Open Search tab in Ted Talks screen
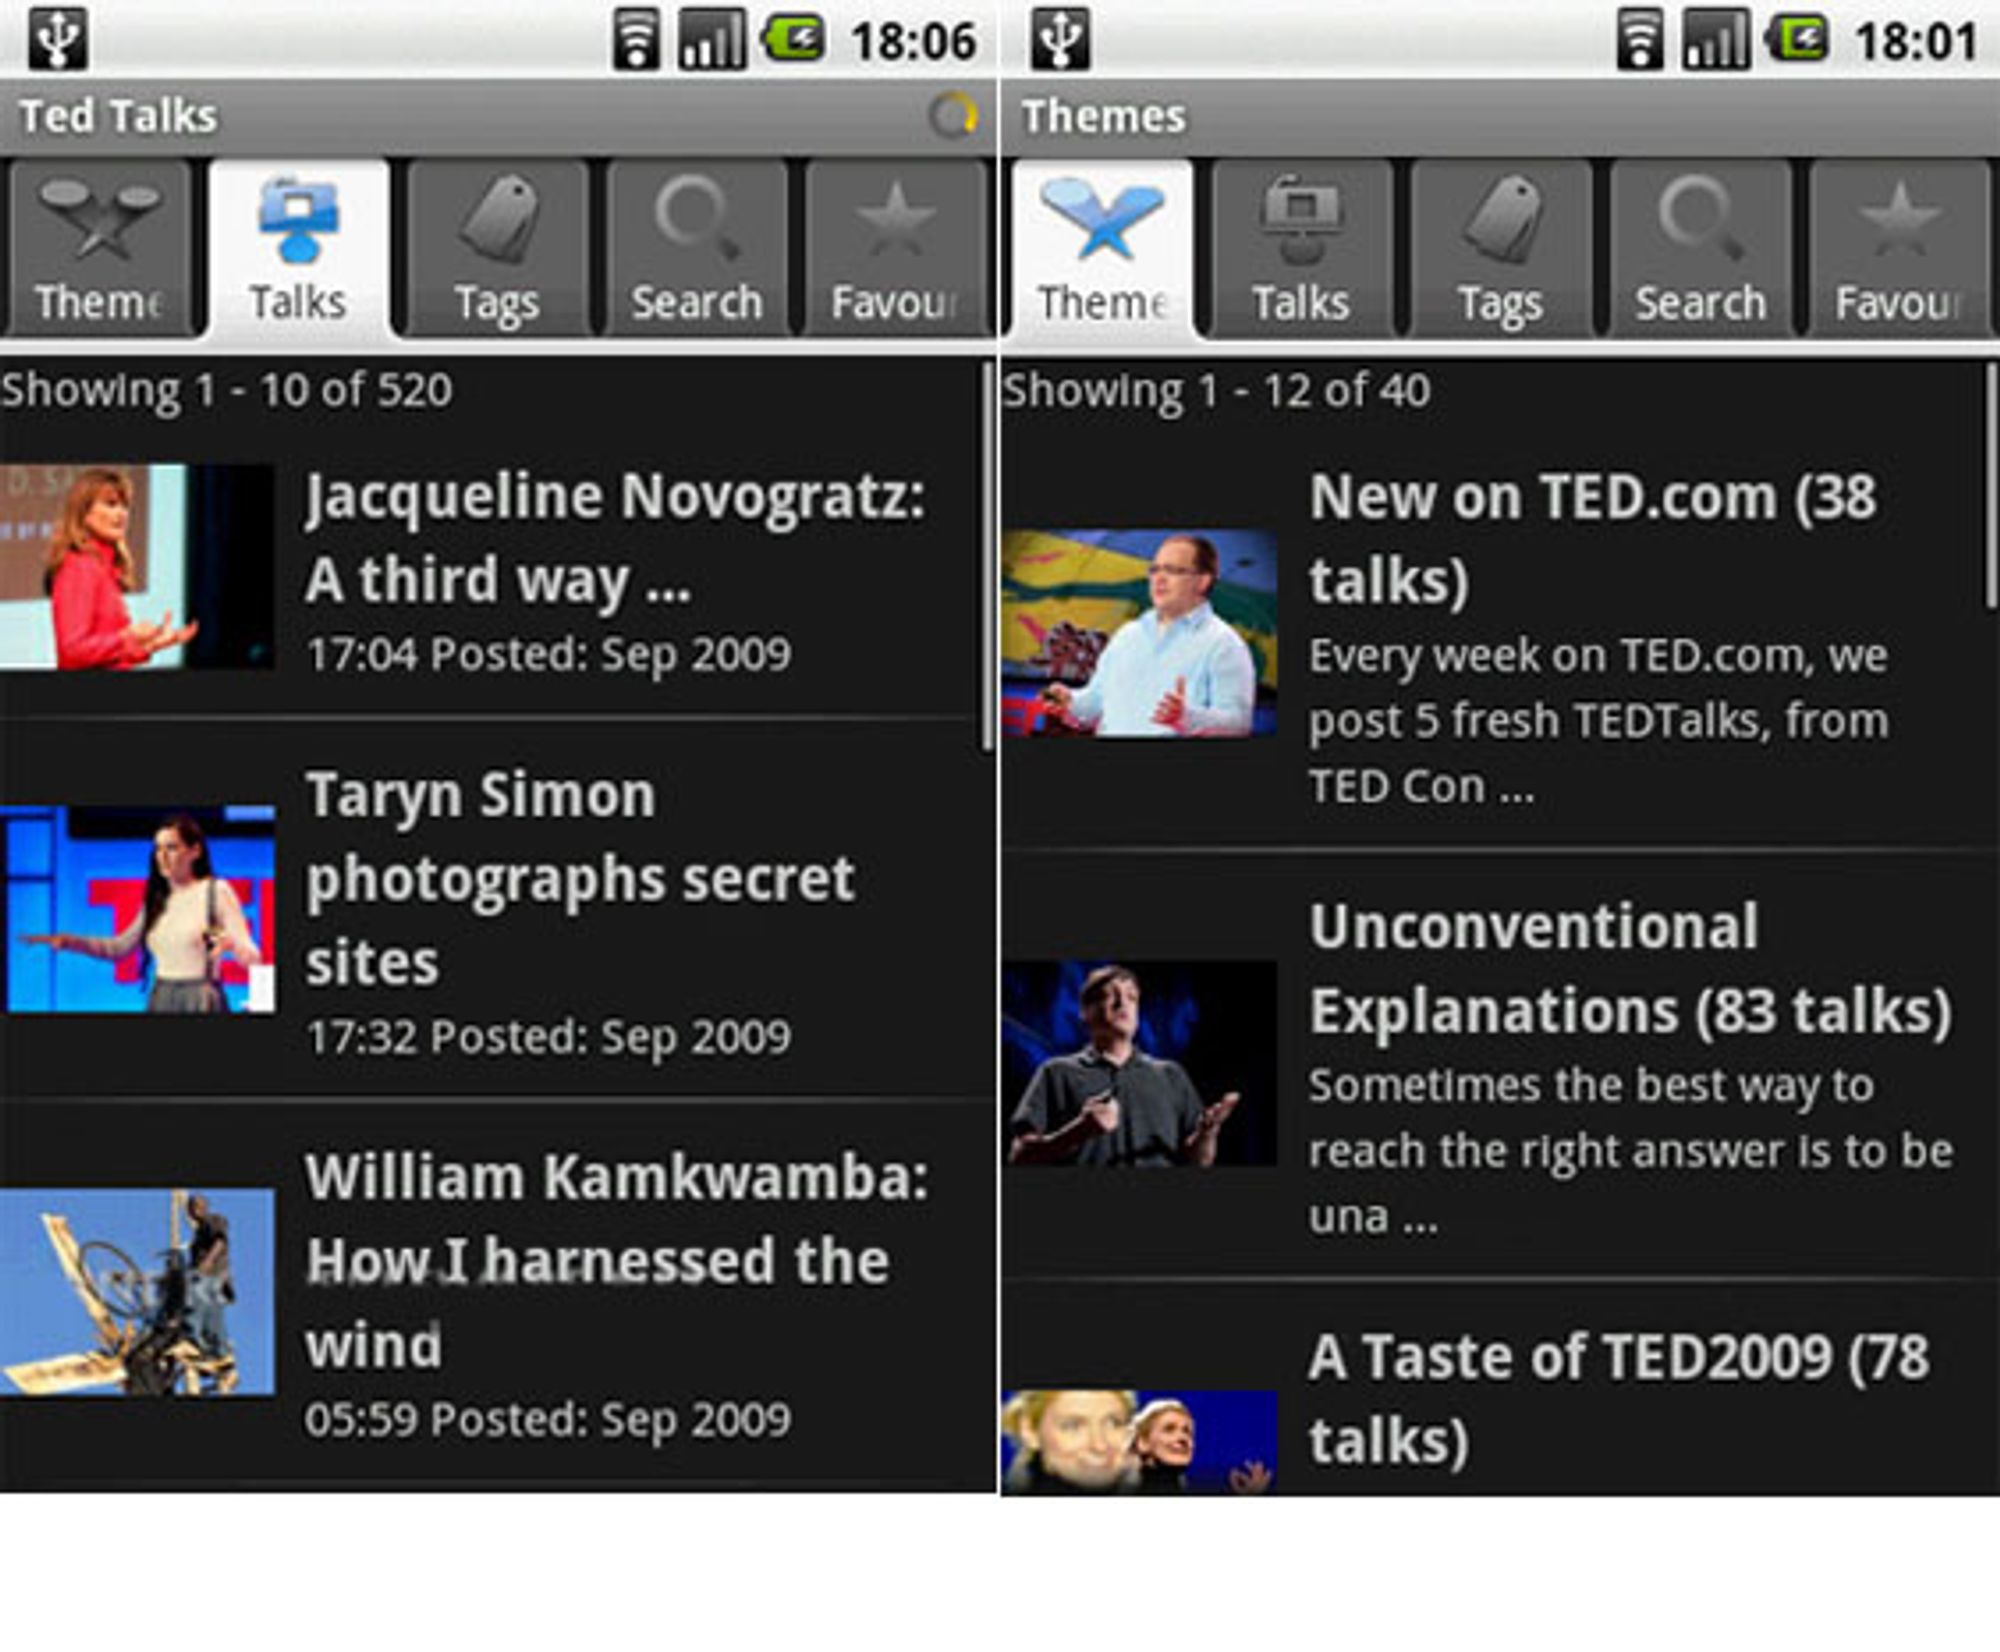Screen dimensions: 2000x1652 697,248
